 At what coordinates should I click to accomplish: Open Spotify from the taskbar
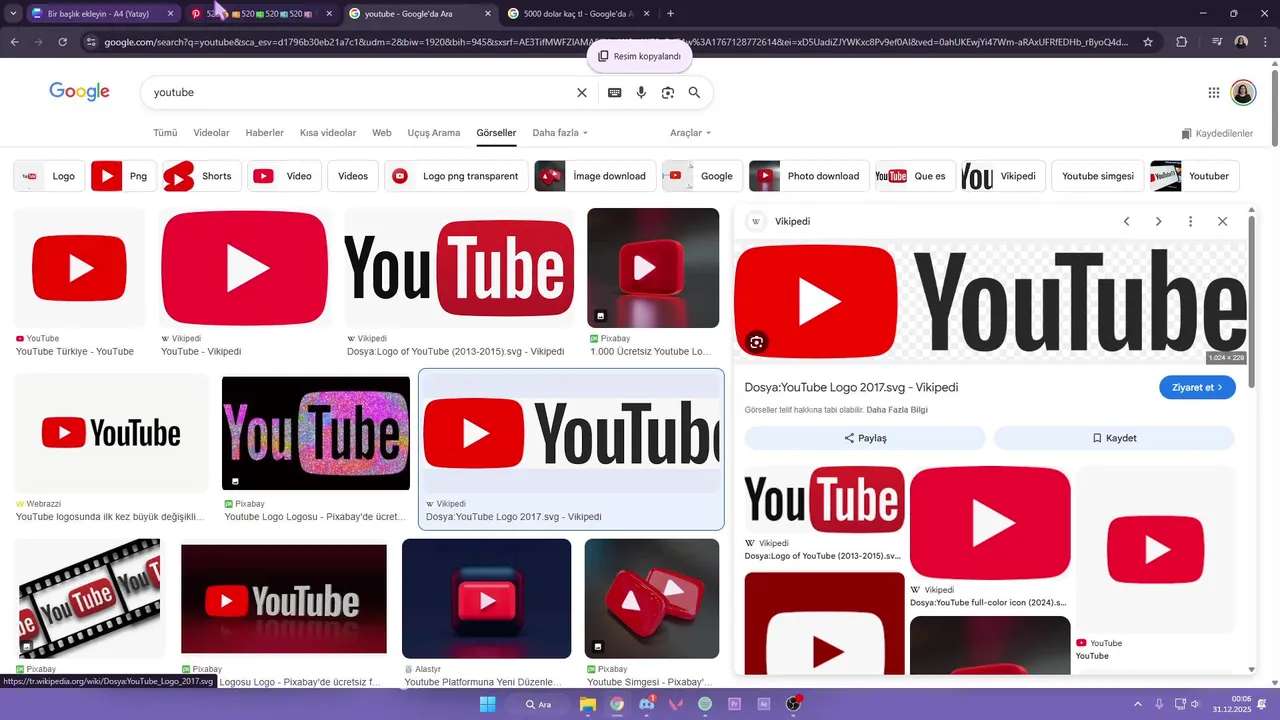[x=705, y=704]
